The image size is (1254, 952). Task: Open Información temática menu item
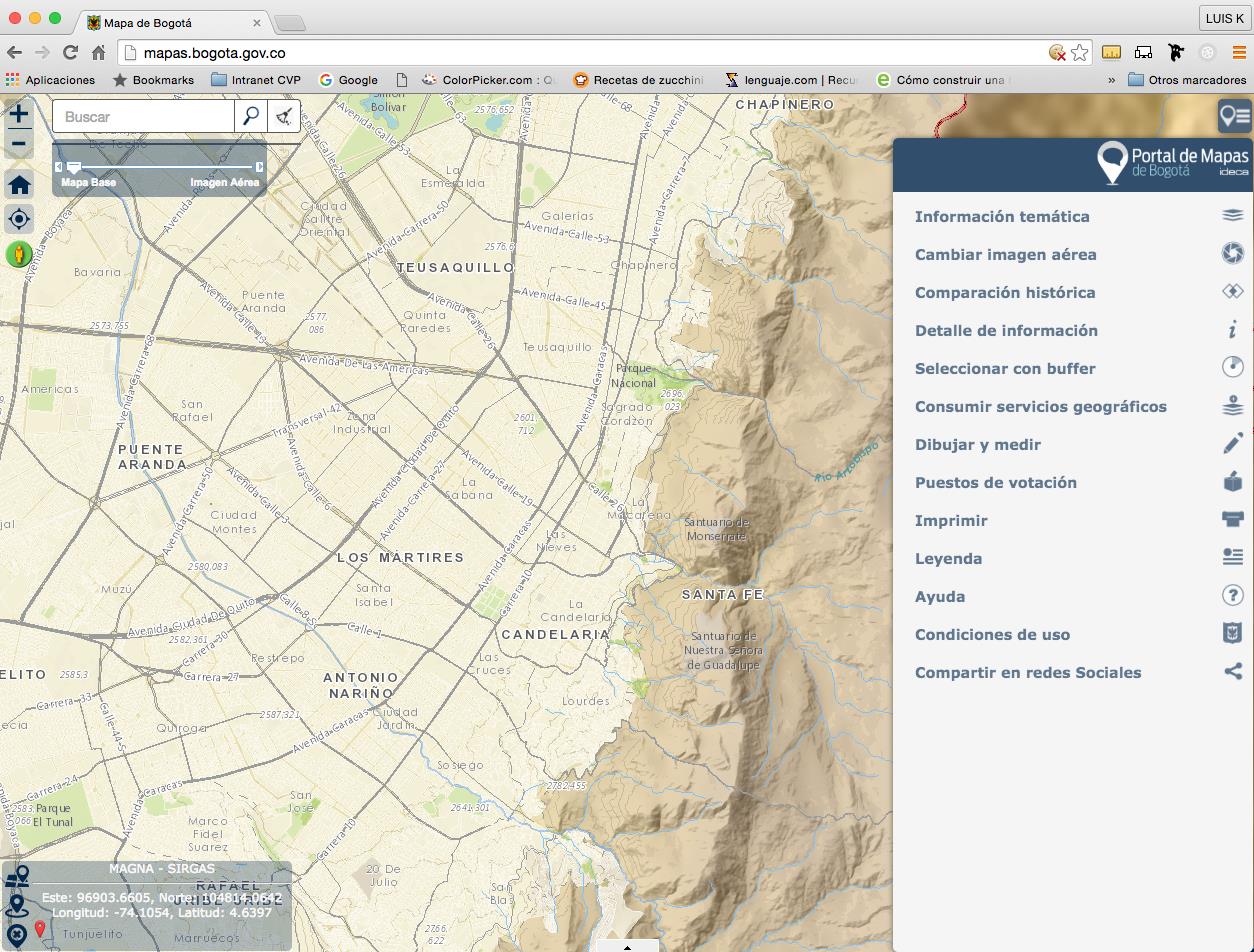(x=1002, y=216)
